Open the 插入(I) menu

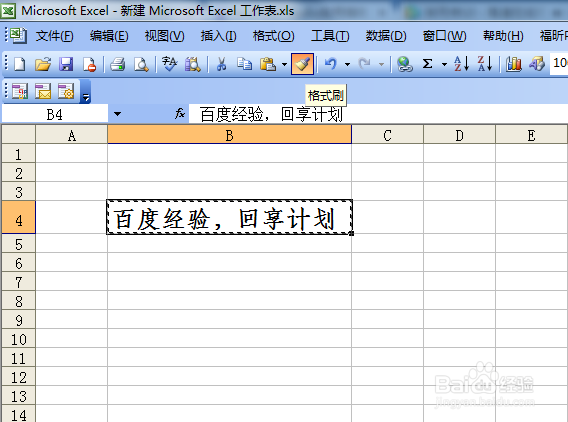click(x=218, y=36)
